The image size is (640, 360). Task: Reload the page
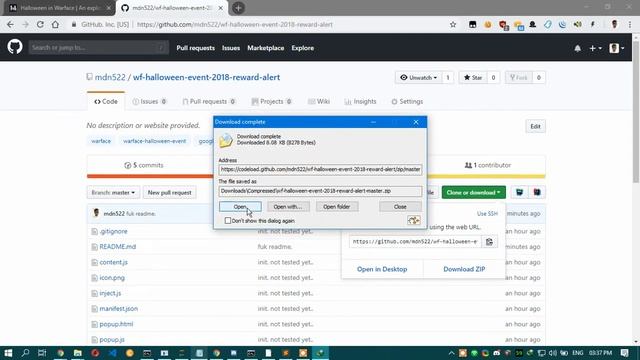click(40, 24)
